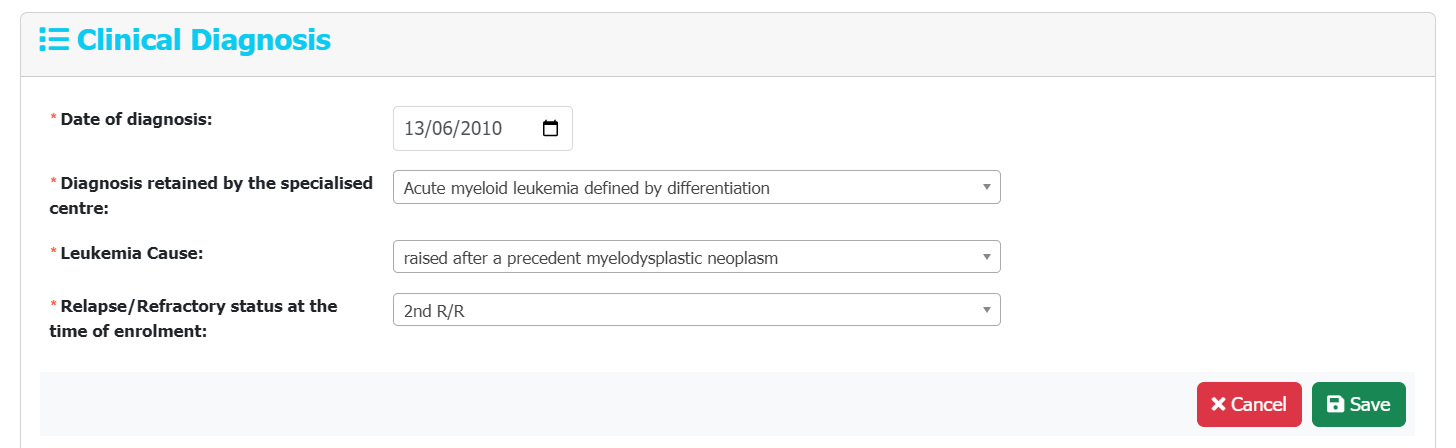Expand the Diagnosis retained dropdown arrow
Image resolution: width=1456 pixels, height=448 pixels.
point(986,187)
